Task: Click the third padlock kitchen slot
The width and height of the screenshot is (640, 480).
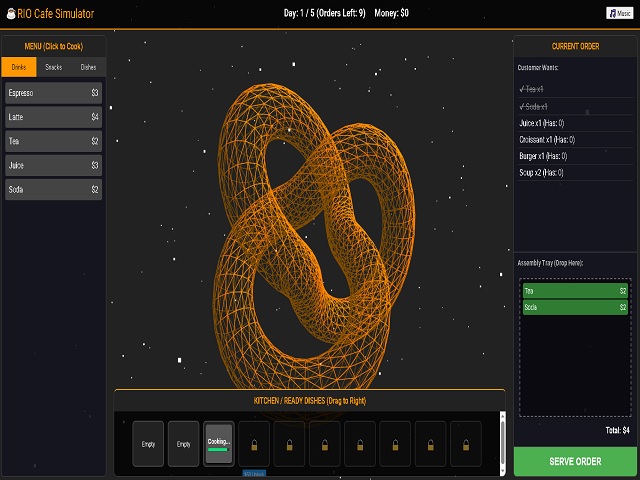Action: (x=325, y=443)
